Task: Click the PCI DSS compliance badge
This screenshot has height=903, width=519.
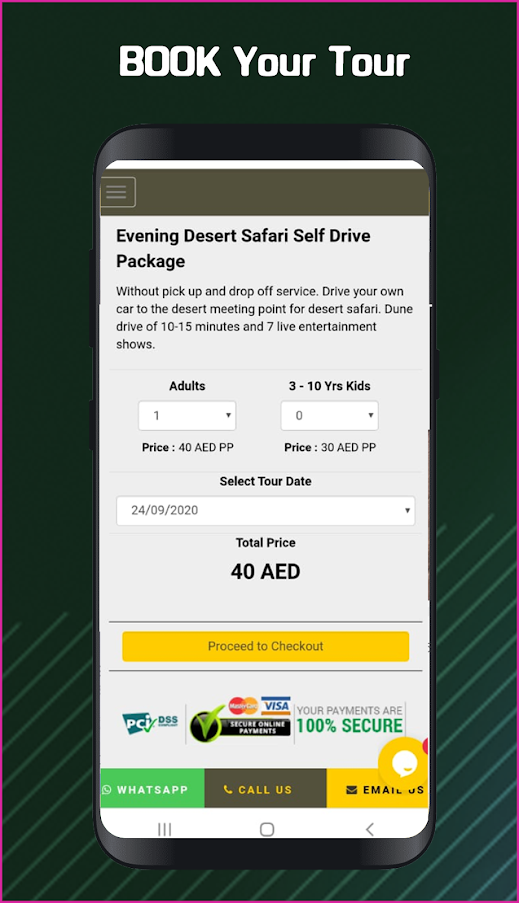Action: [x=150, y=723]
